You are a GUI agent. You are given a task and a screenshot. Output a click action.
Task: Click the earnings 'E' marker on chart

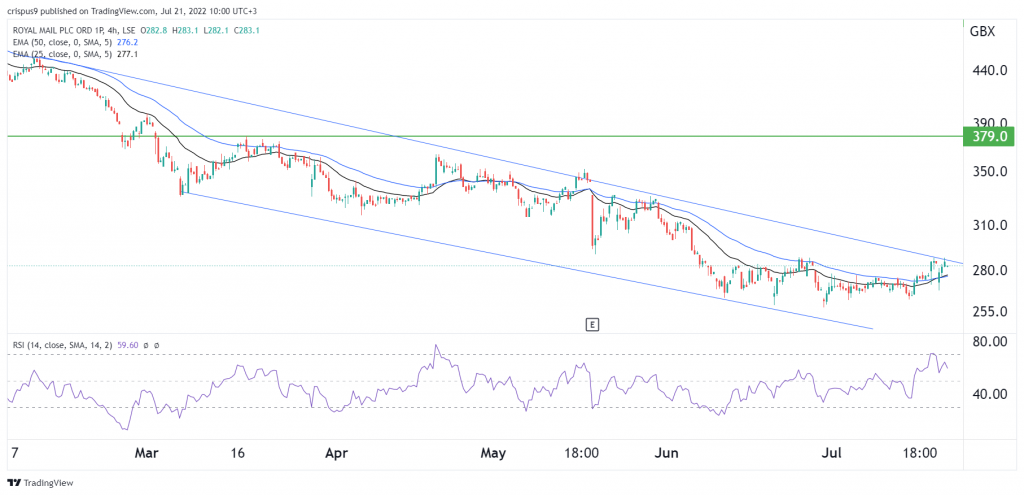pyautogui.click(x=592, y=324)
